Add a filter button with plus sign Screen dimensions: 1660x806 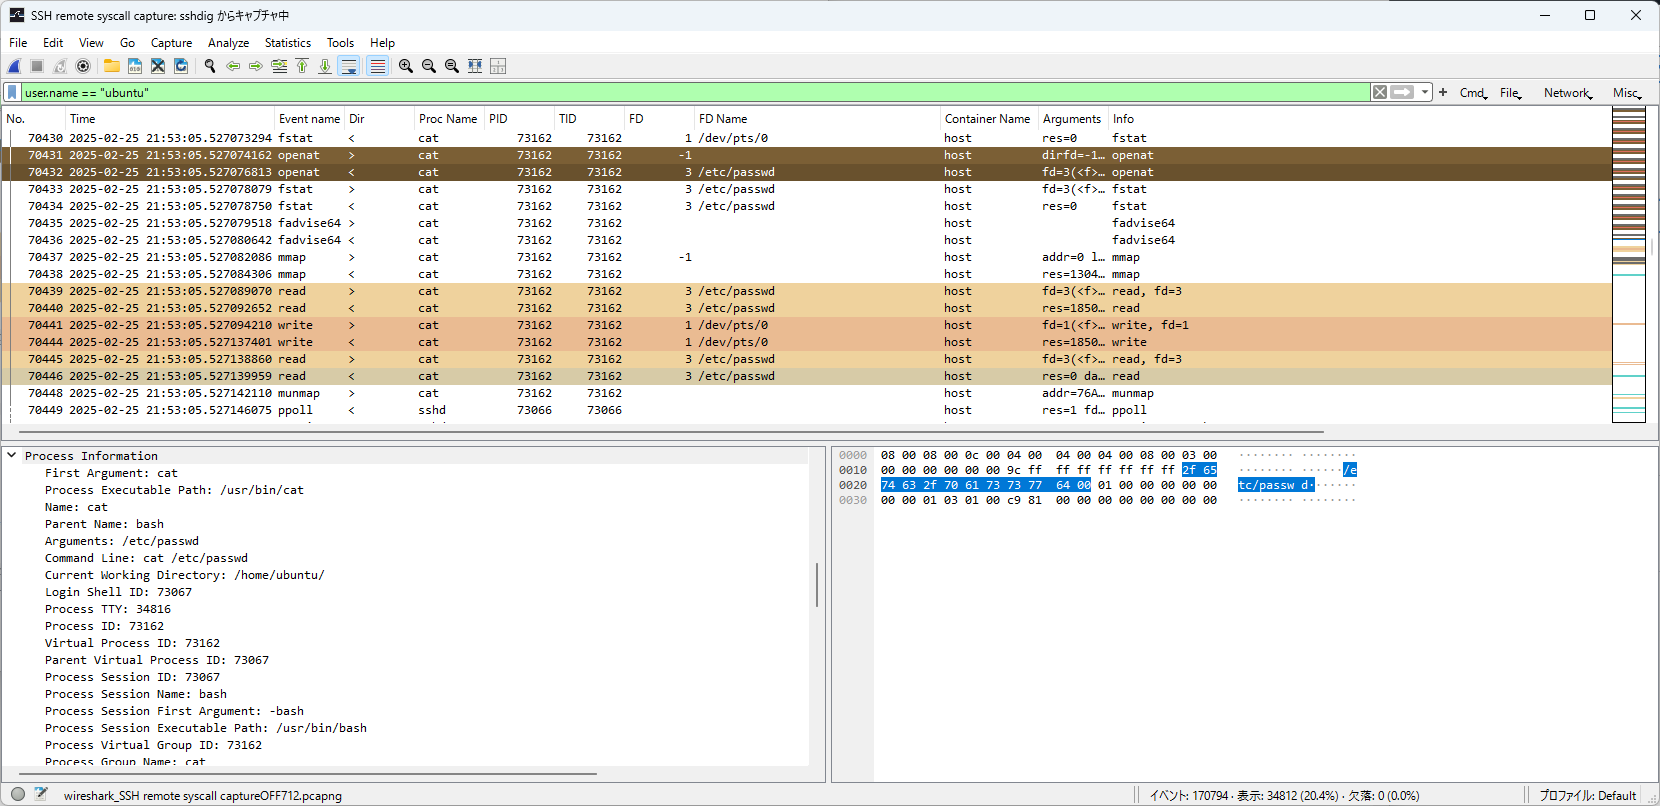pyautogui.click(x=1443, y=92)
